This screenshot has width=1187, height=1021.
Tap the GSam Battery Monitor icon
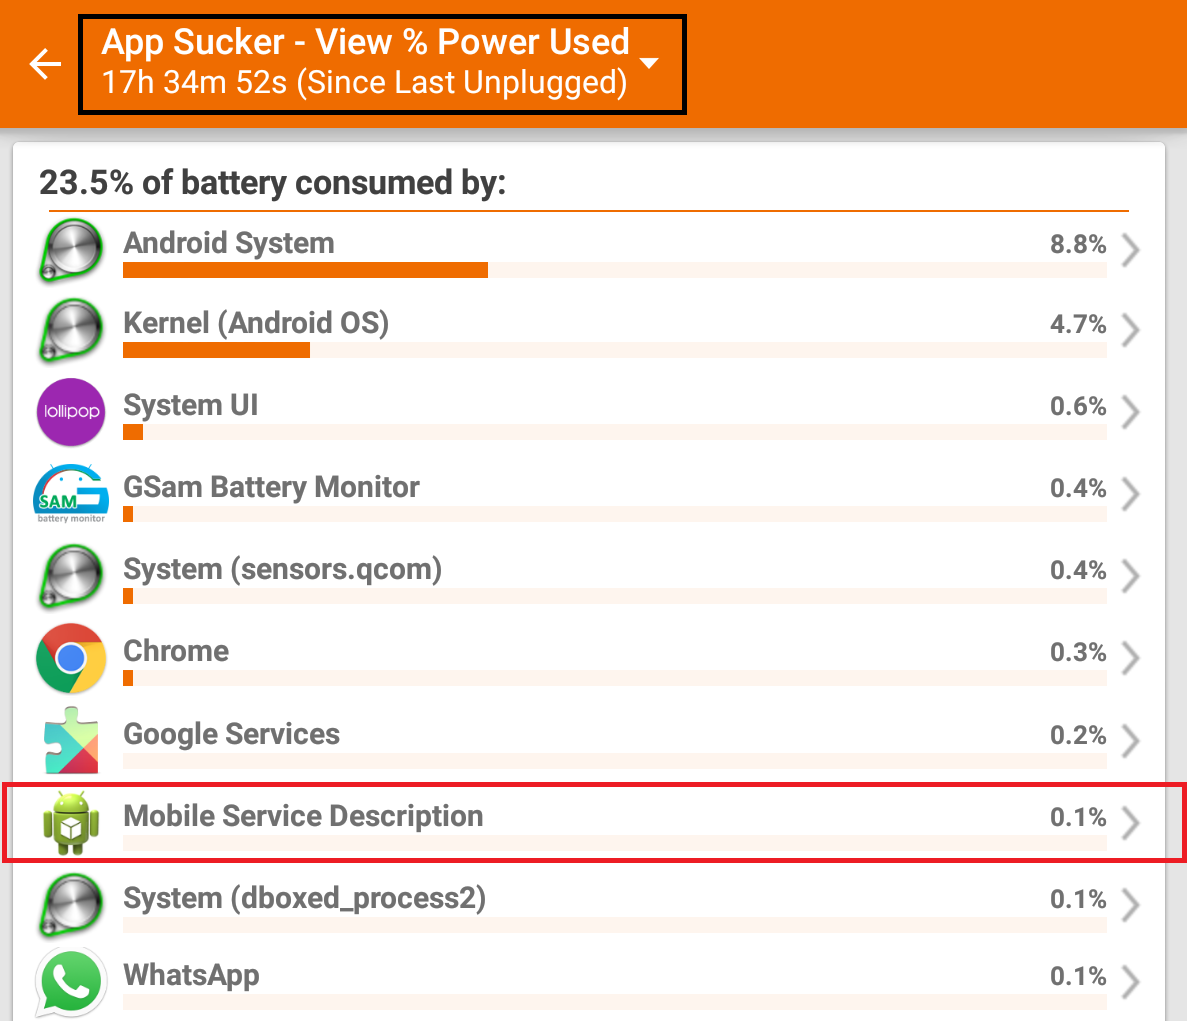tap(71, 493)
